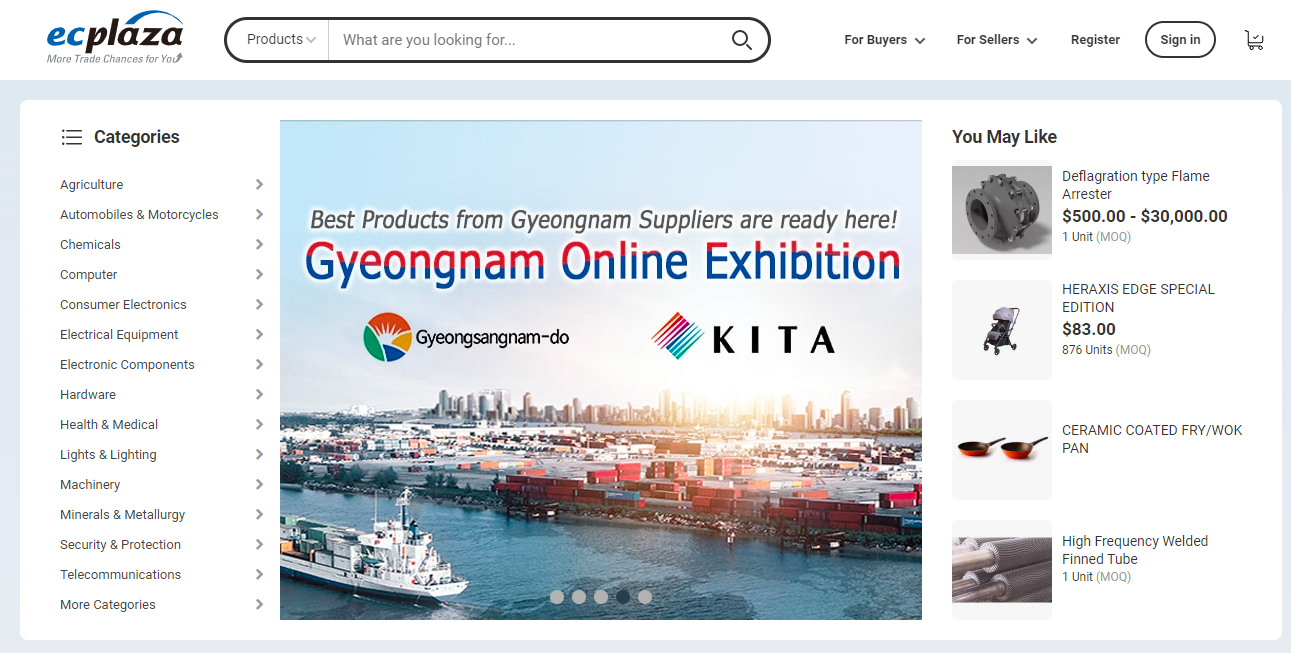The image size is (1291, 653).
Task: Expand the Machinery chevron arrow
Action: 259,485
